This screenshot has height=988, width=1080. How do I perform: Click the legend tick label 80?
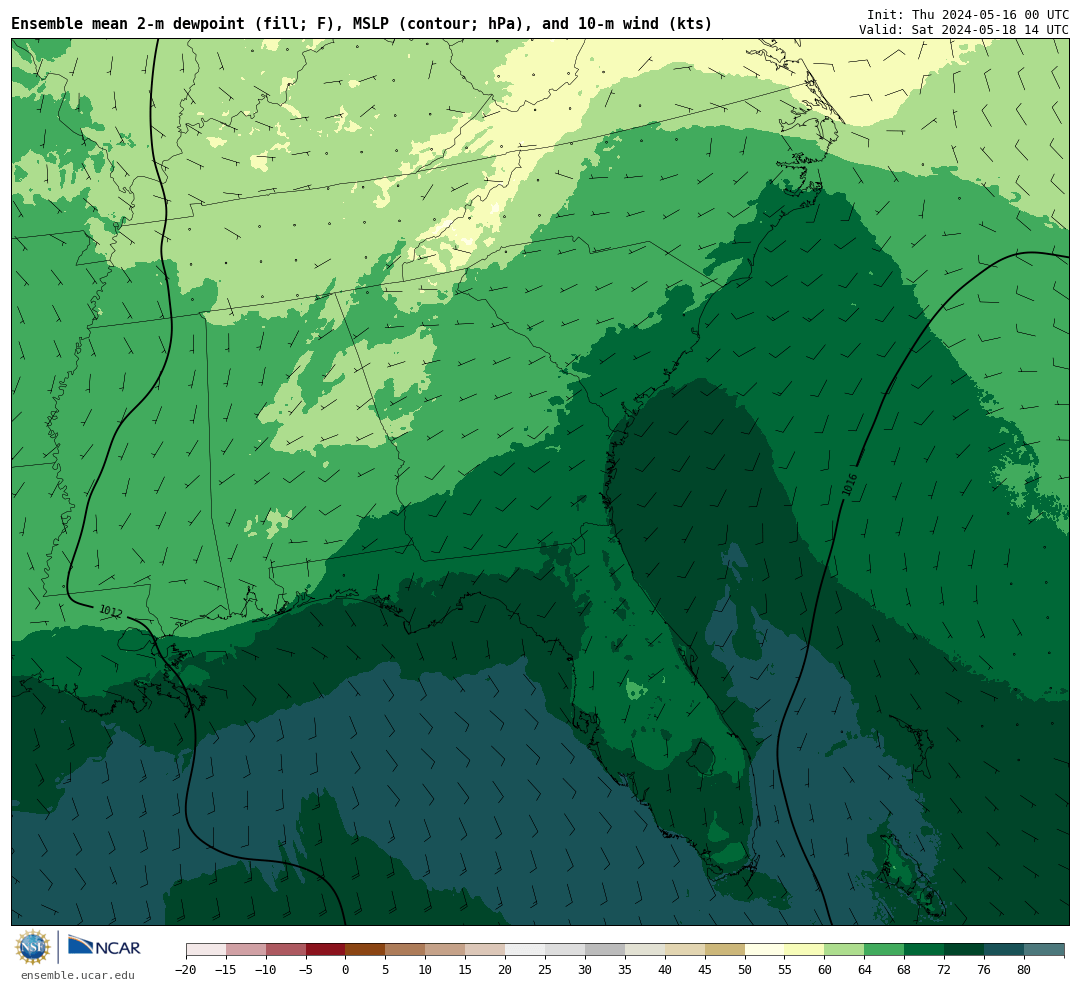tap(1024, 970)
